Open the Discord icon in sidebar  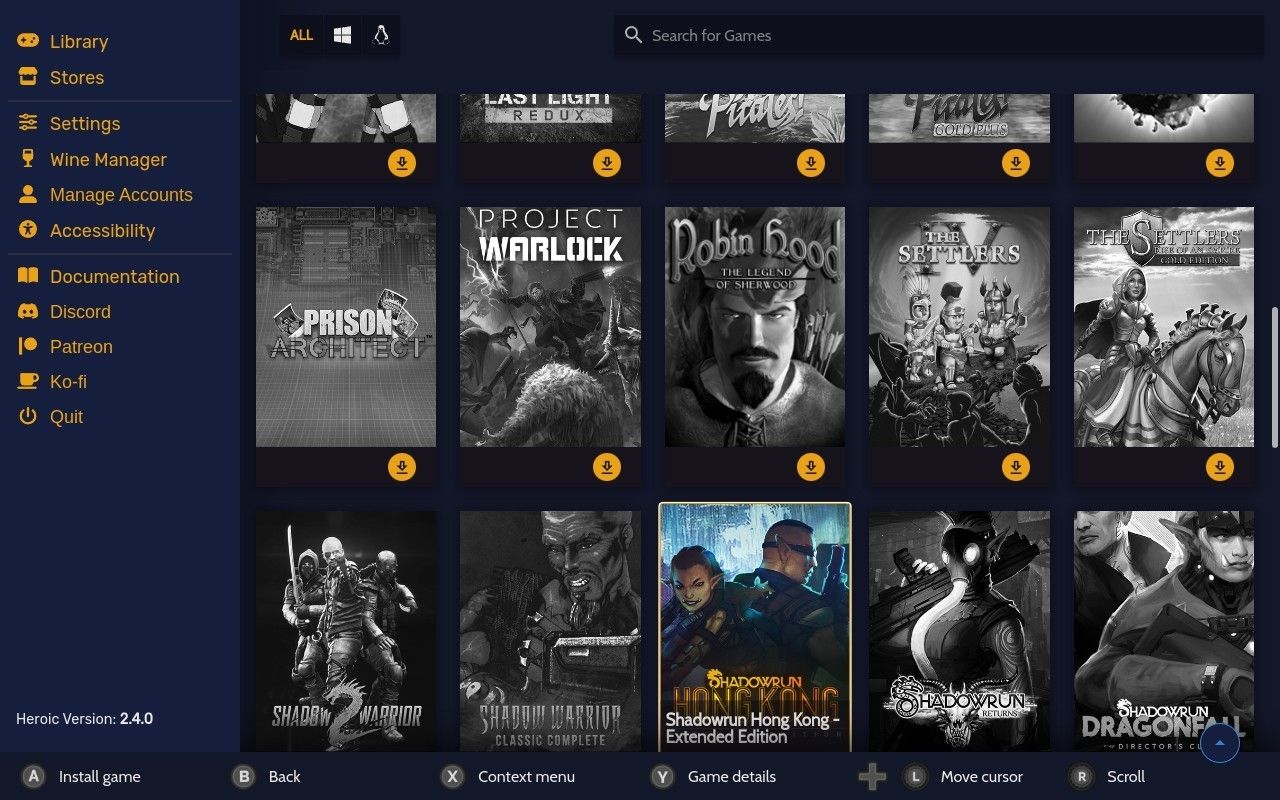tap(27, 311)
